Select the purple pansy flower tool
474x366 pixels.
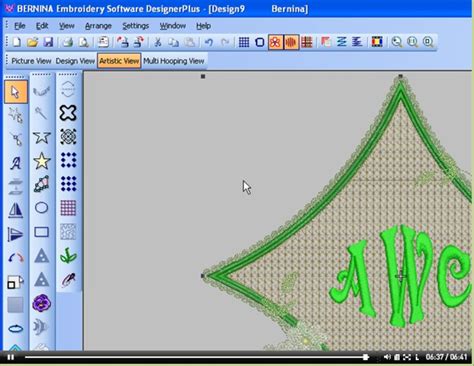(41, 303)
